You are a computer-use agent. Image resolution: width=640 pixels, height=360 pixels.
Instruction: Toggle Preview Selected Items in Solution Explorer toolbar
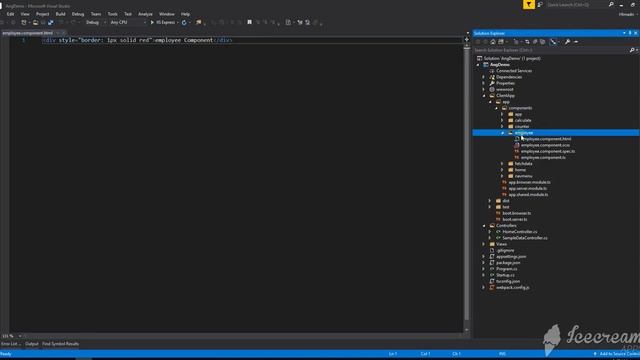tap(576, 42)
